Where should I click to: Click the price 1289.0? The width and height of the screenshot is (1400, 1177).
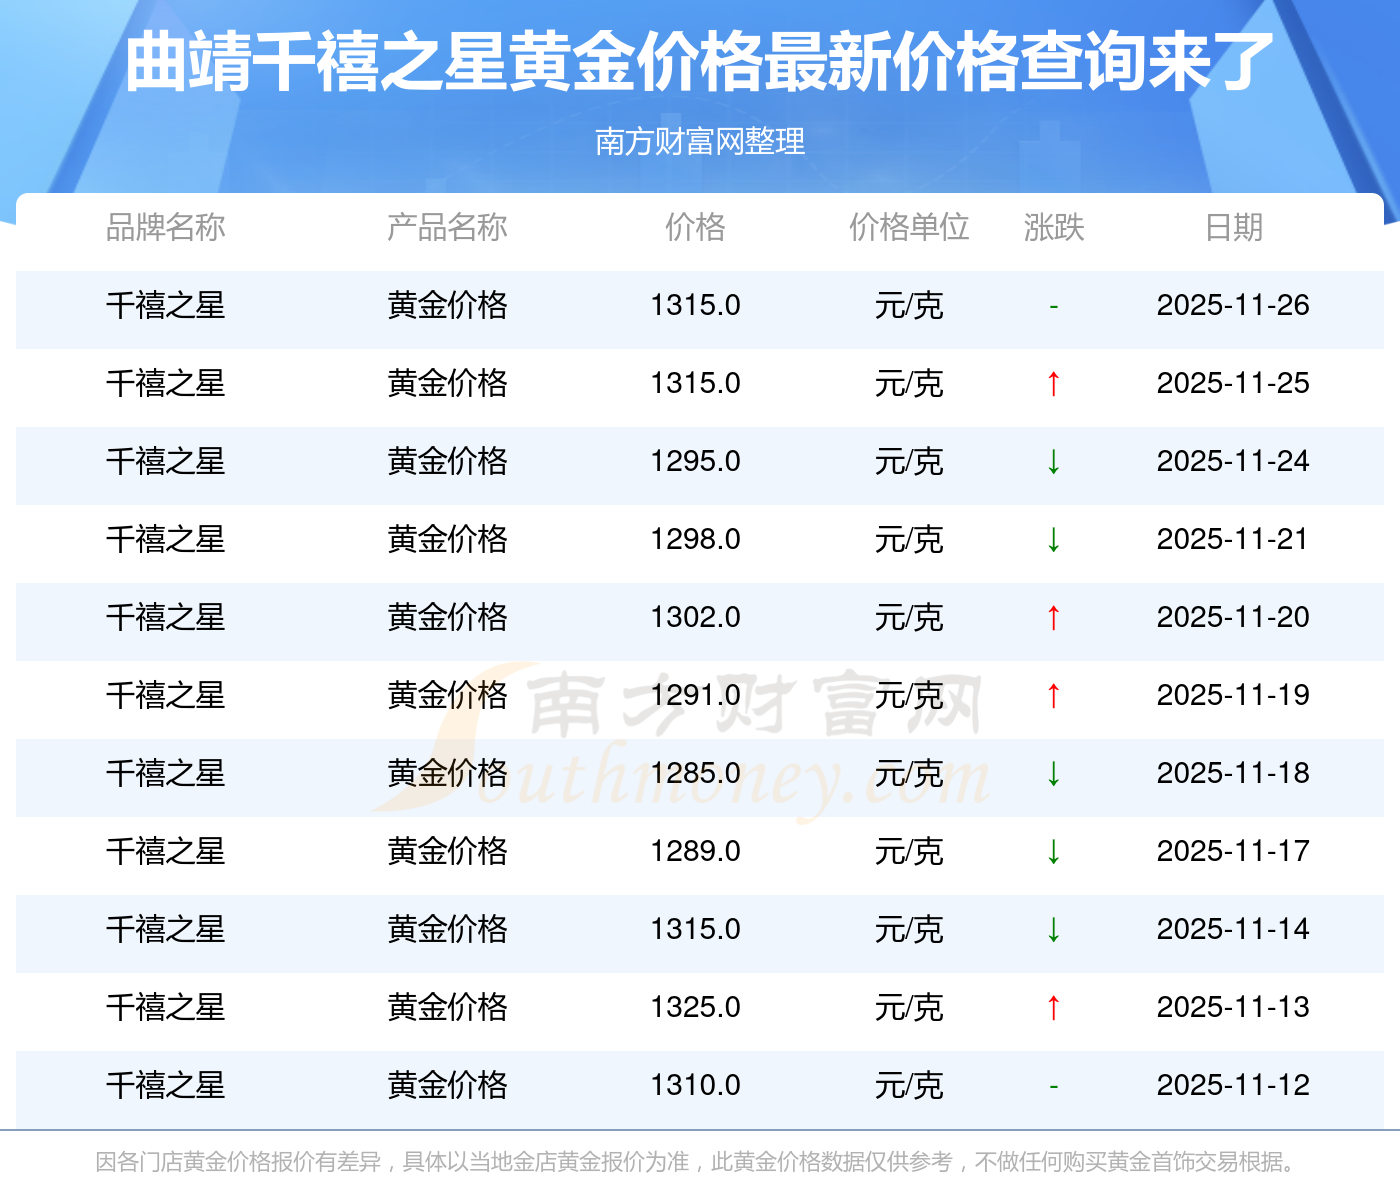(696, 851)
